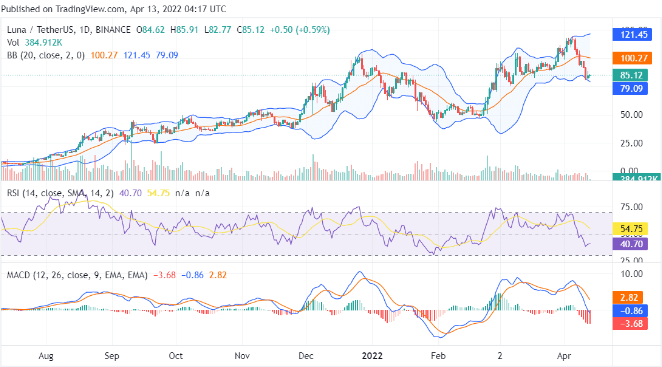Click the open price value O84.62

[150, 30]
